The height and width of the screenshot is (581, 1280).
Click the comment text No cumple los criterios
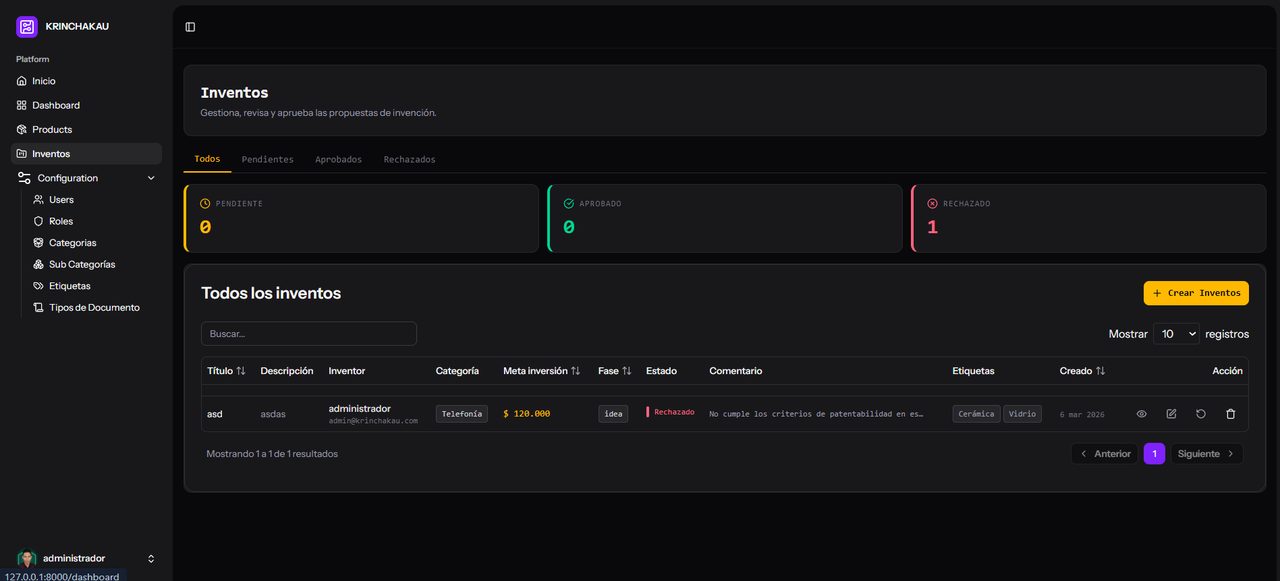tap(816, 414)
